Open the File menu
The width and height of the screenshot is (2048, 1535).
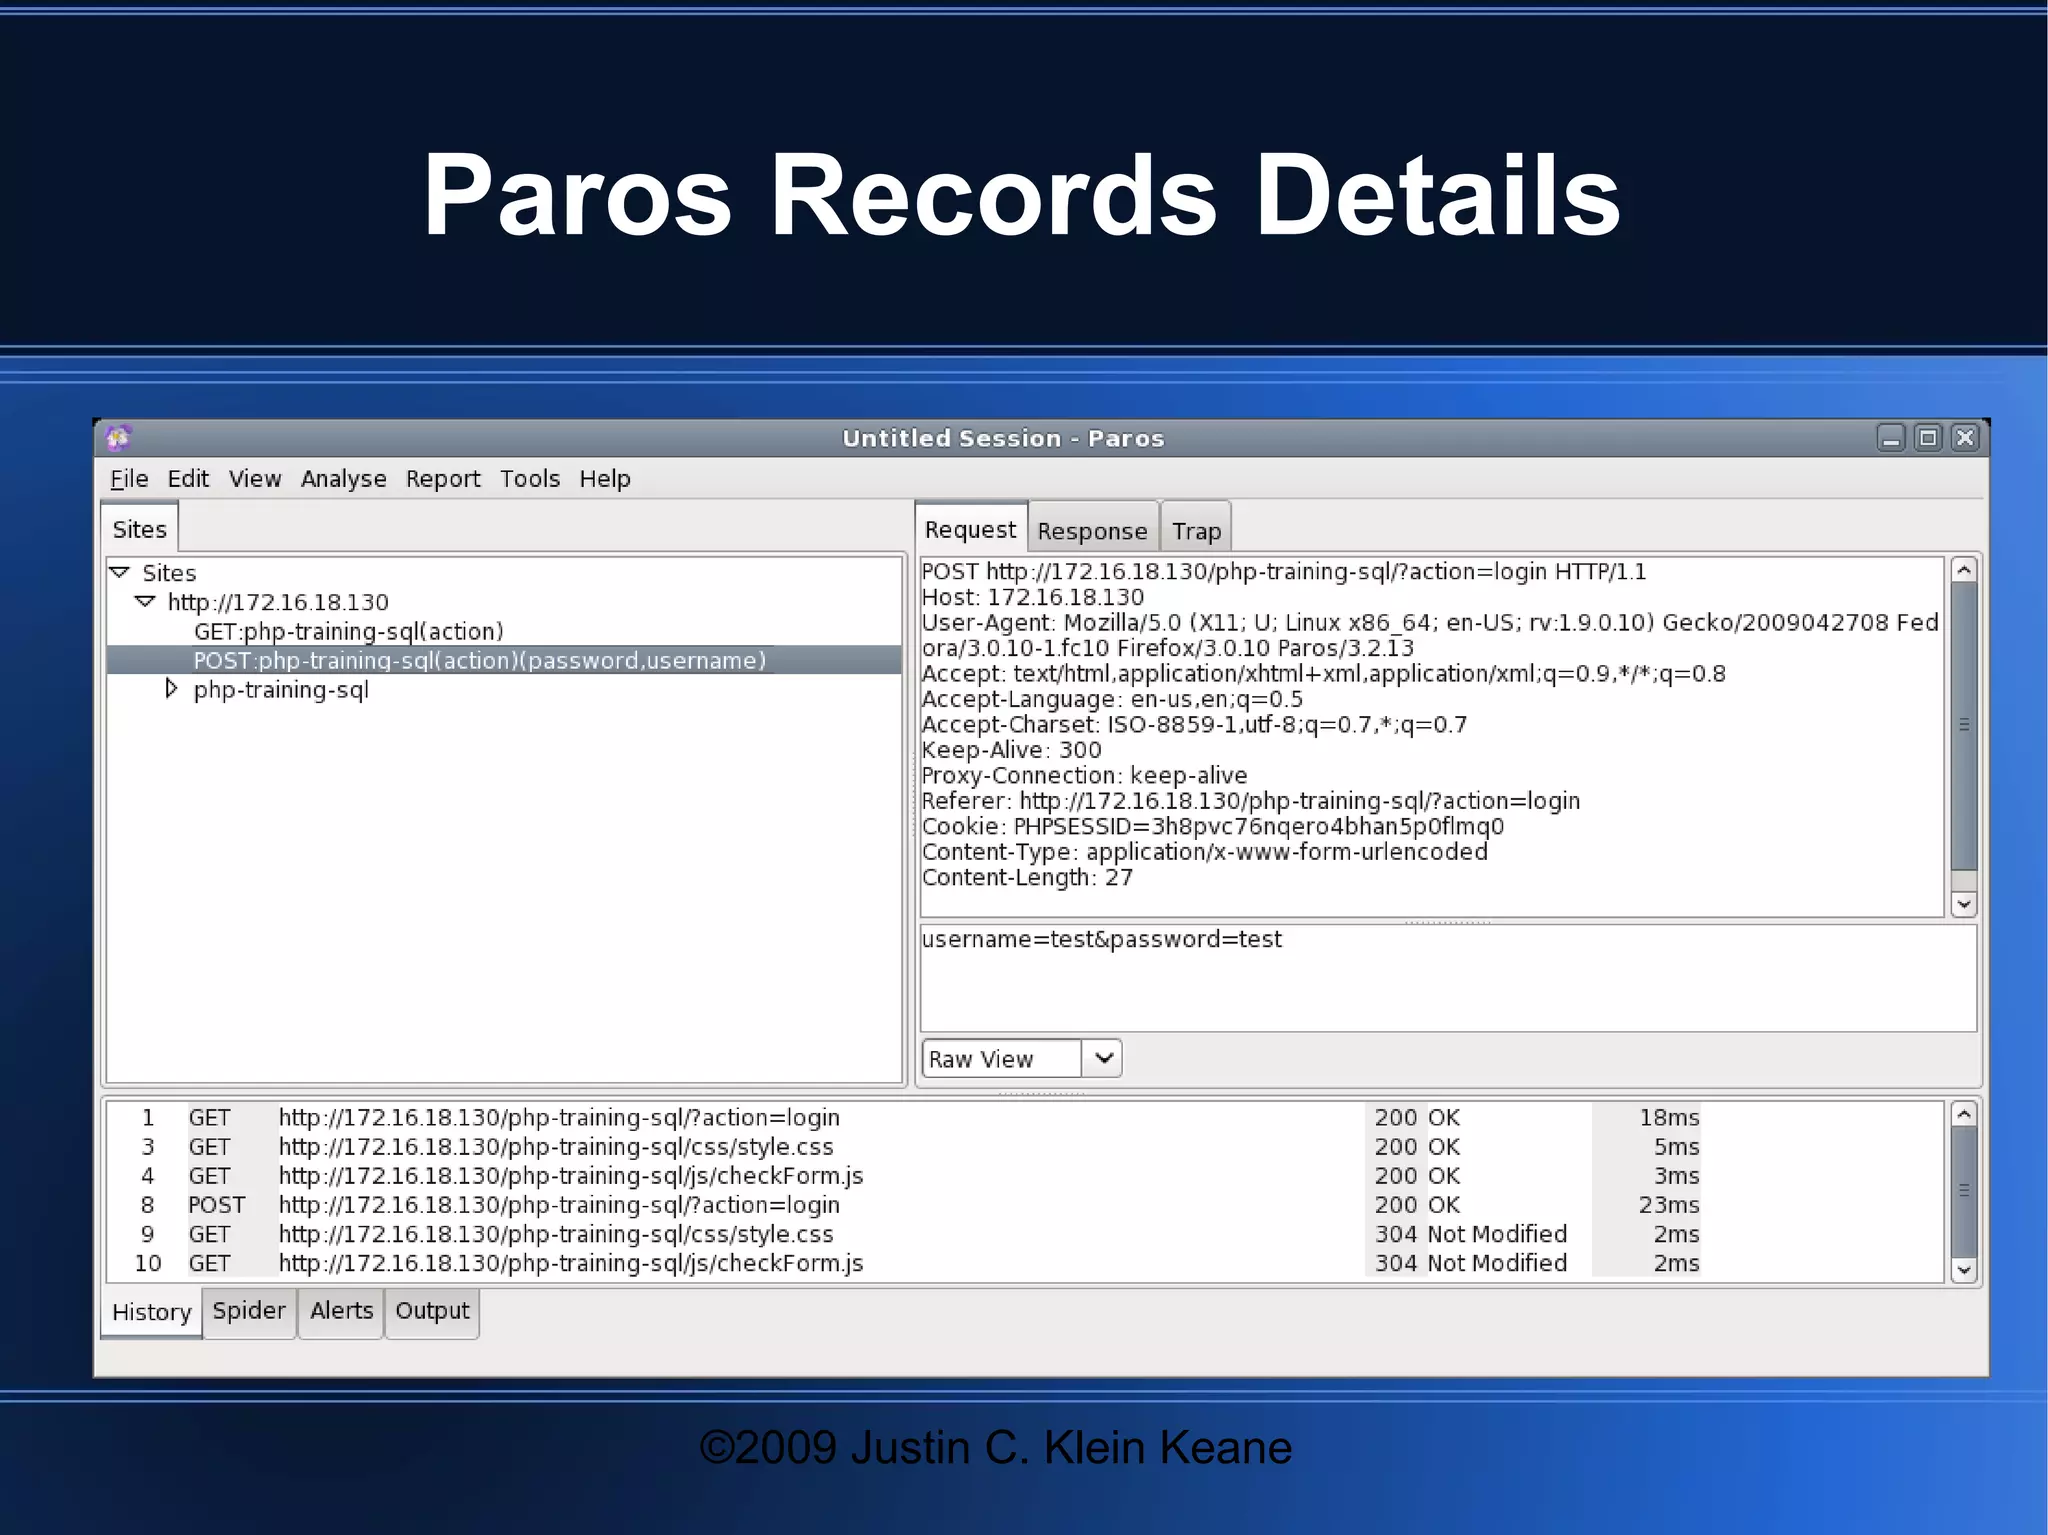[x=129, y=479]
